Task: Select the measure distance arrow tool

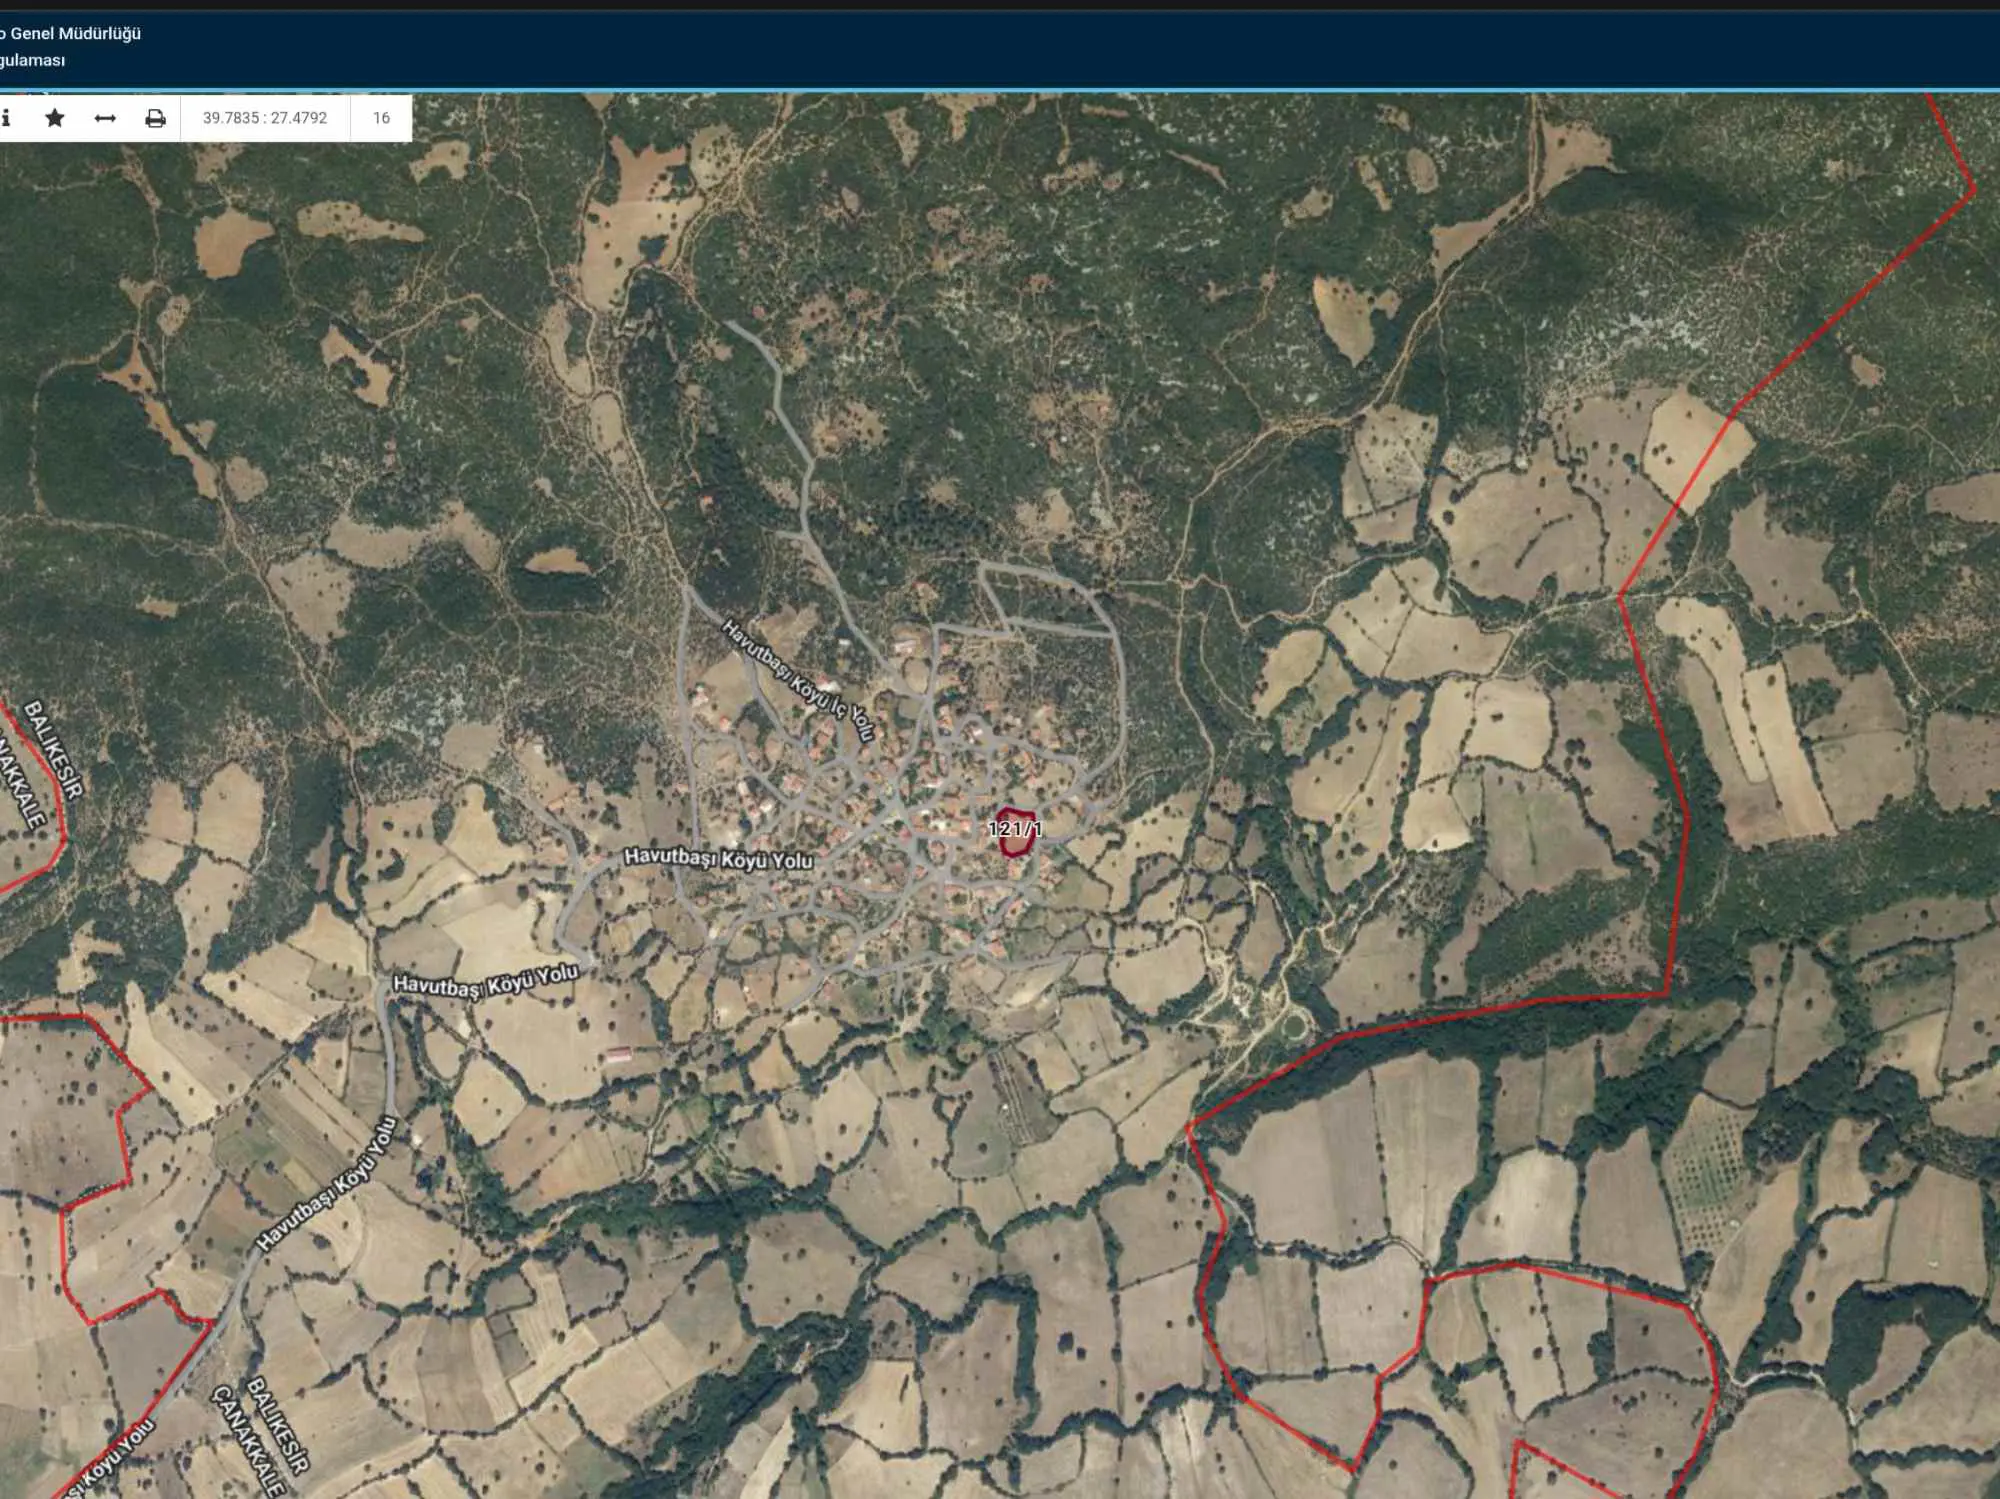Action: point(105,118)
